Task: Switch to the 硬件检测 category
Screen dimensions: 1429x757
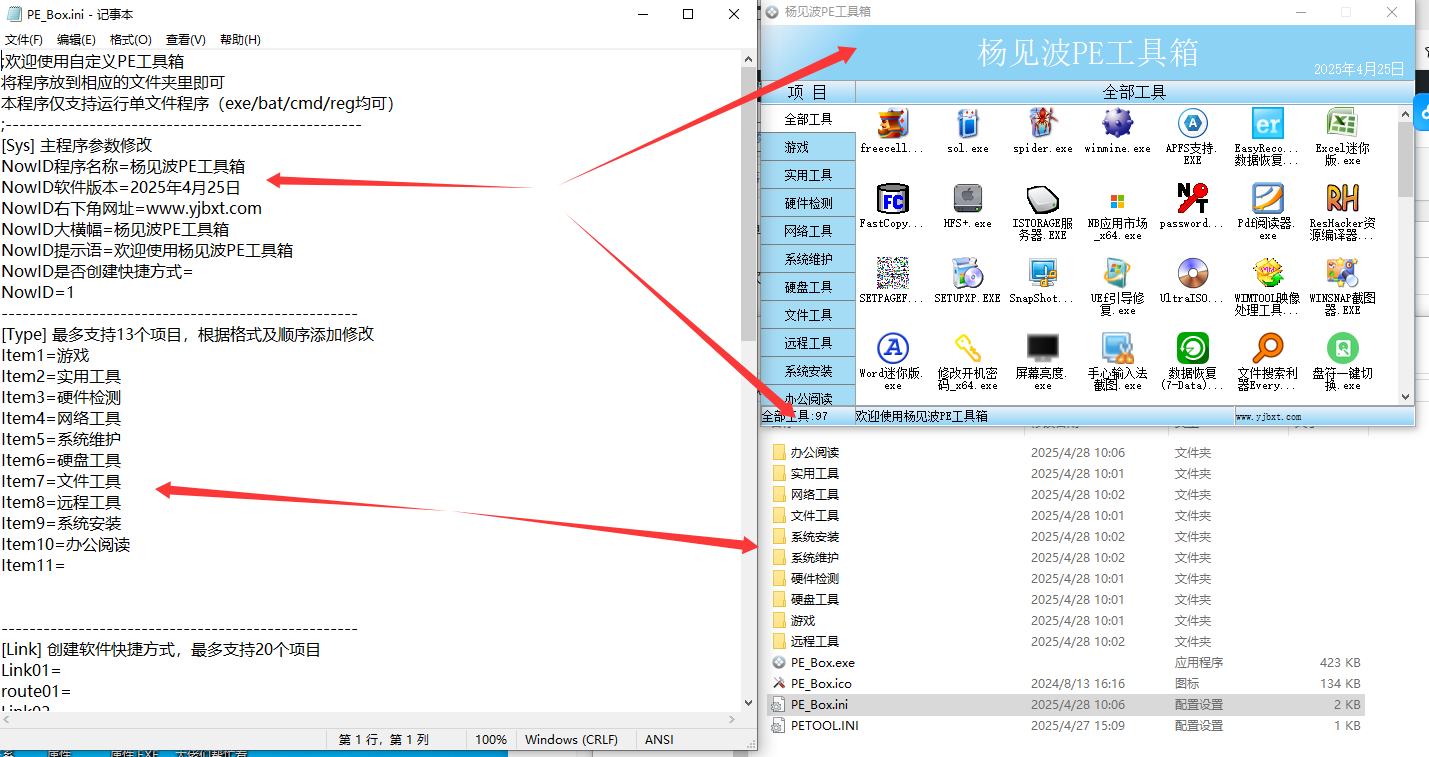Action: coord(808,203)
